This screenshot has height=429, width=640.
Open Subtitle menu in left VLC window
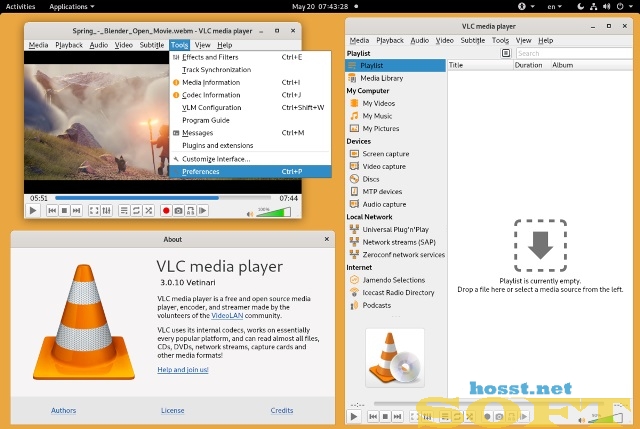(152, 45)
